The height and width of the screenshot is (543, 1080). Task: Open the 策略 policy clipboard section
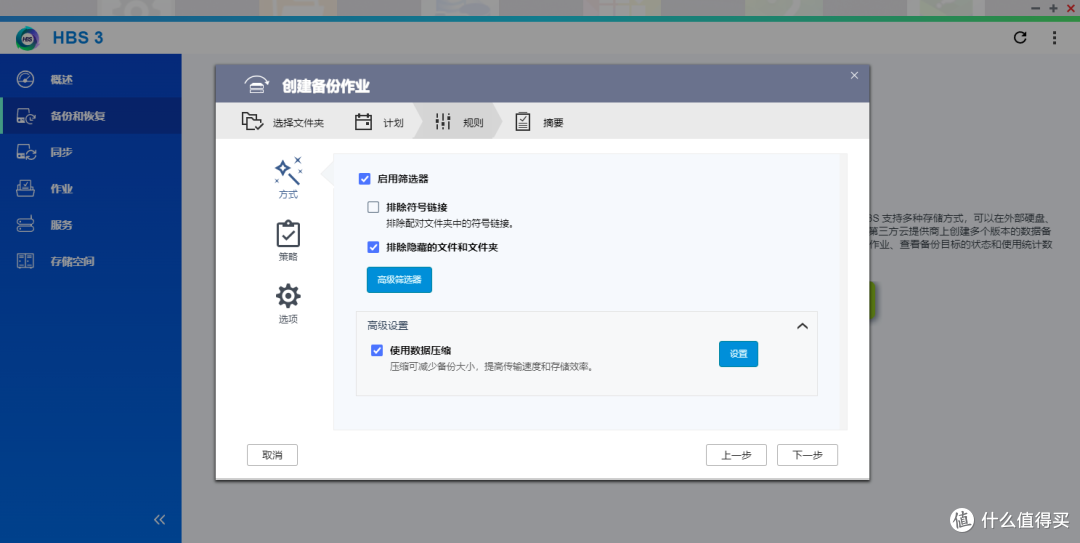288,240
